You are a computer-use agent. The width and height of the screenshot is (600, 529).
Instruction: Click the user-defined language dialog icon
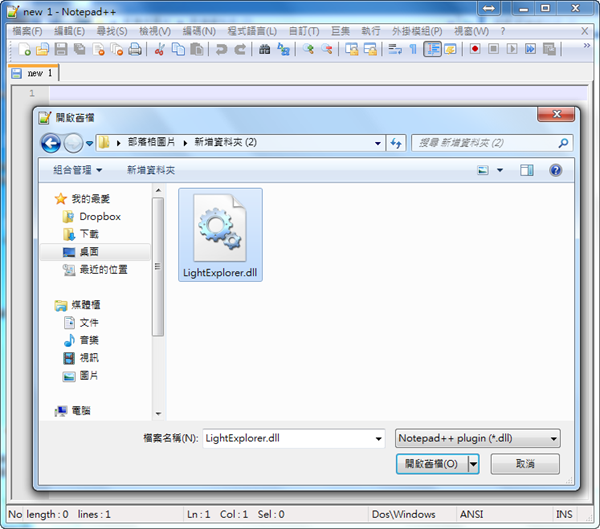[x=450, y=49]
